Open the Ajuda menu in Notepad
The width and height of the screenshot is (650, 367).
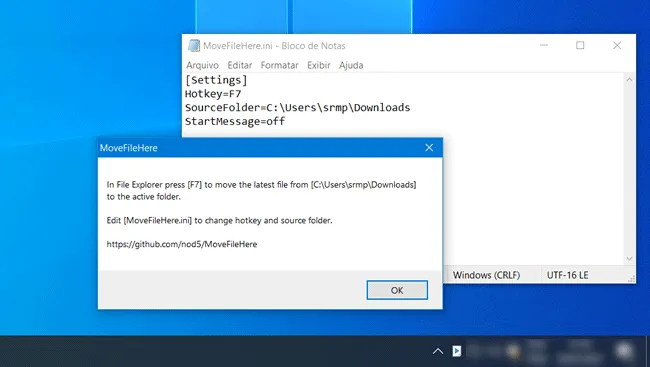[351, 65]
